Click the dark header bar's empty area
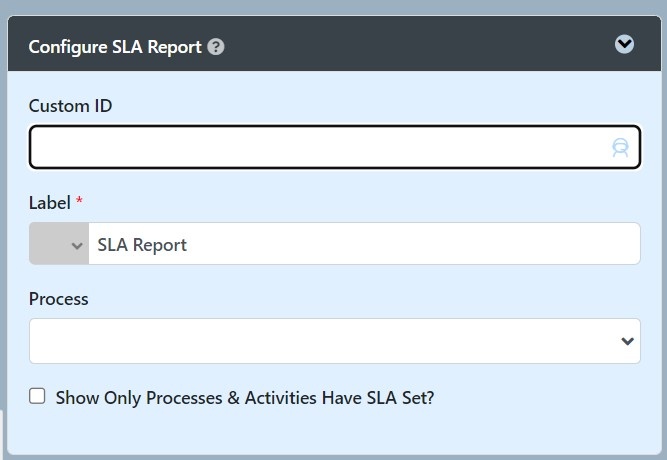Screen dimensions: 667x460 pyautogui.click(x=420, y=46)
